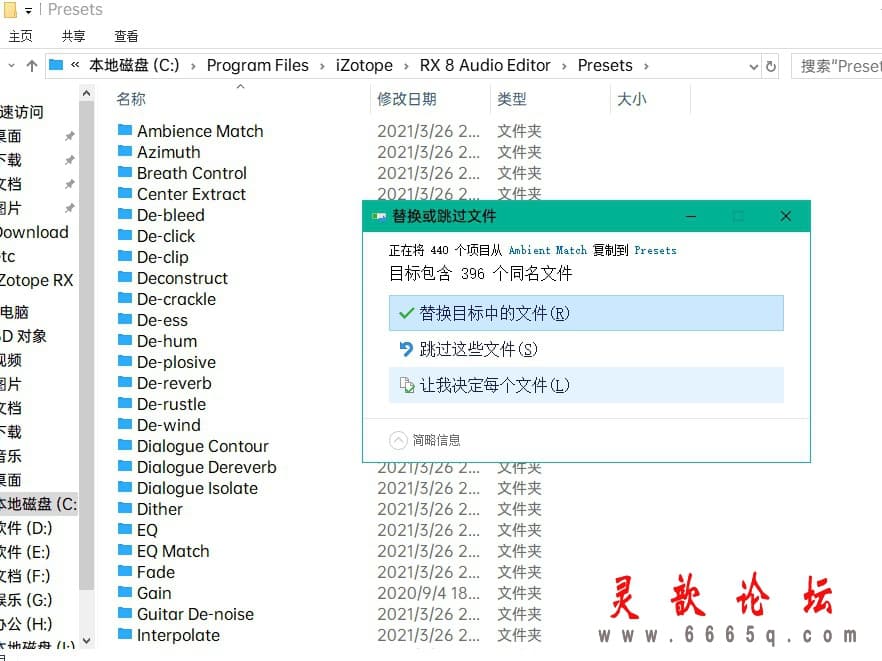This screenshot has height=661, width=882.
Task: Select the De-rustle folder icon
Action: tap(125, 403)
